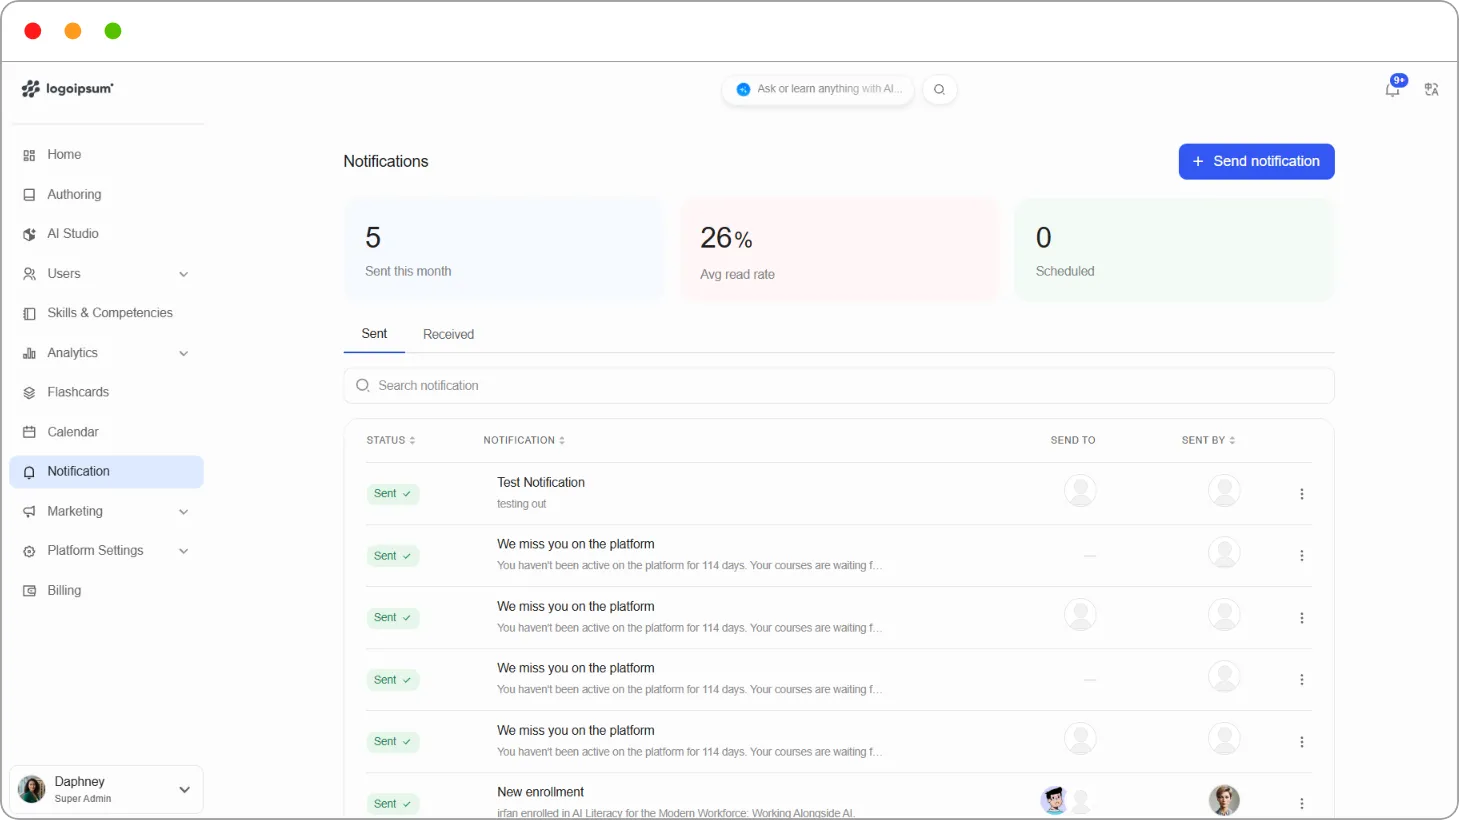This screenshot has height=820, width=1459.
Task: Click the Sent status badge of Test Notification
Action: [392, 494]
